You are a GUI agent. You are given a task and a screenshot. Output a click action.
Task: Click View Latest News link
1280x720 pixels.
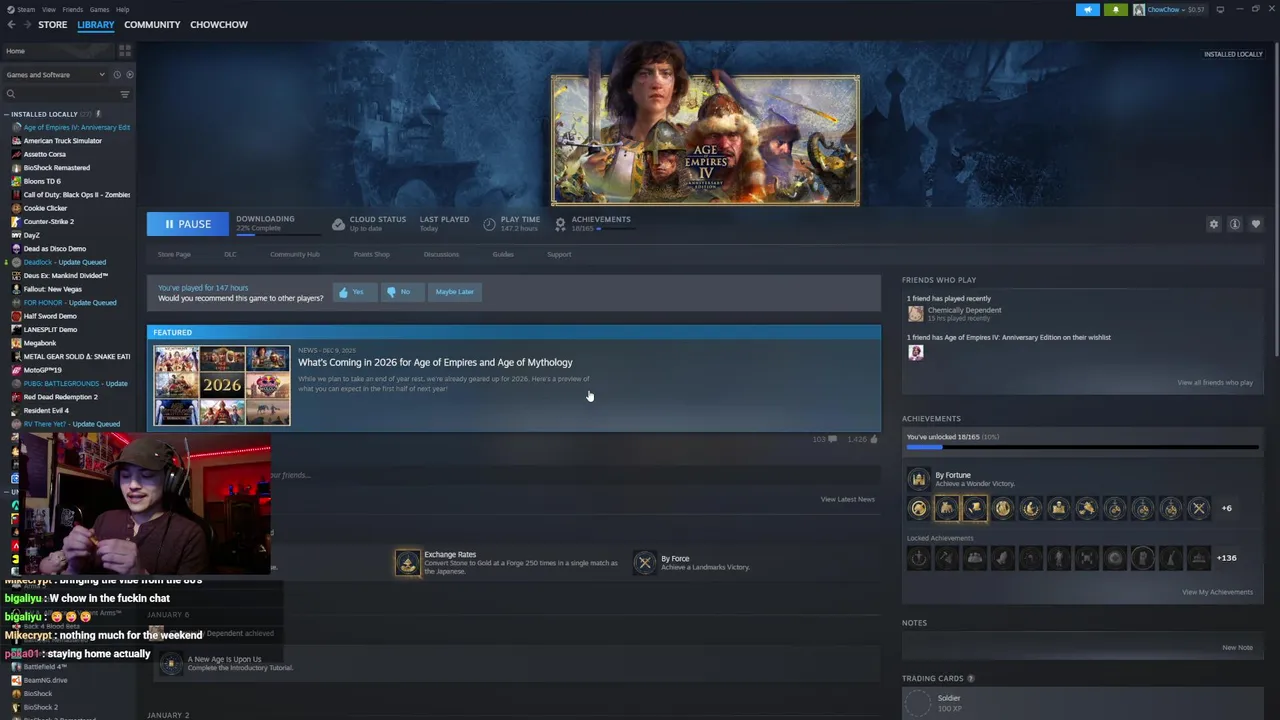pyautogui.click(x=848, y=499)
